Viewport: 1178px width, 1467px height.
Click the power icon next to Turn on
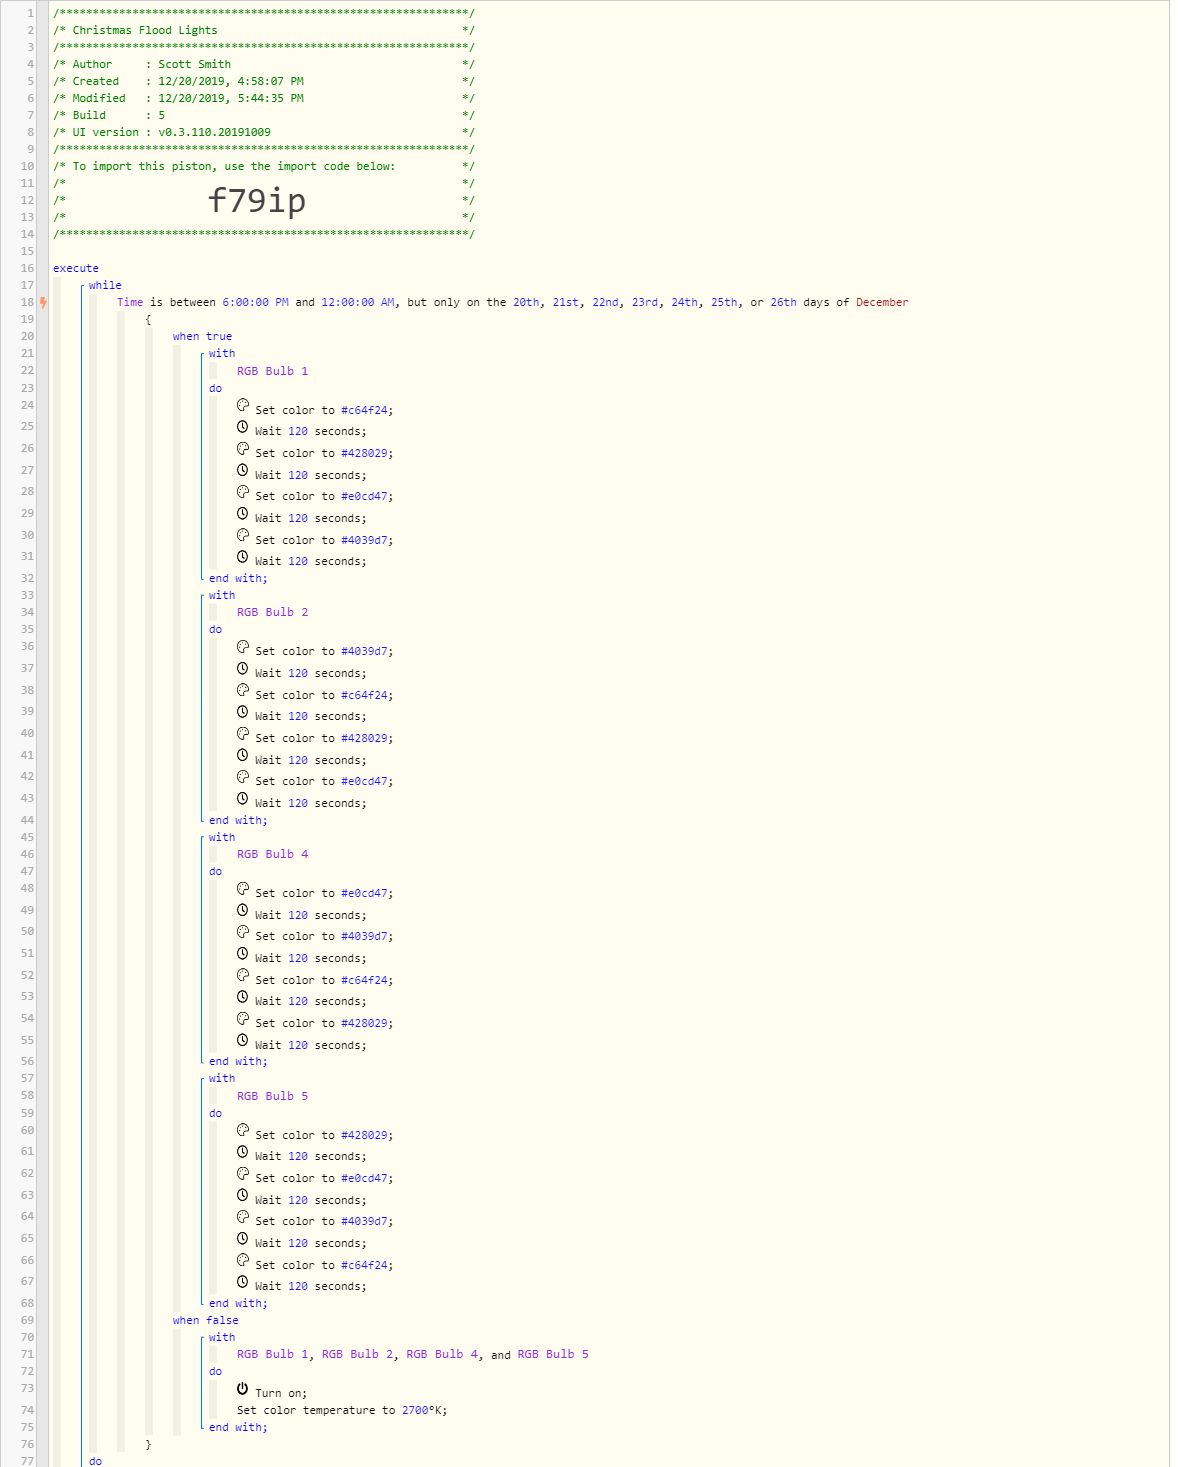pyautogui.click(x=243, y=1388)
